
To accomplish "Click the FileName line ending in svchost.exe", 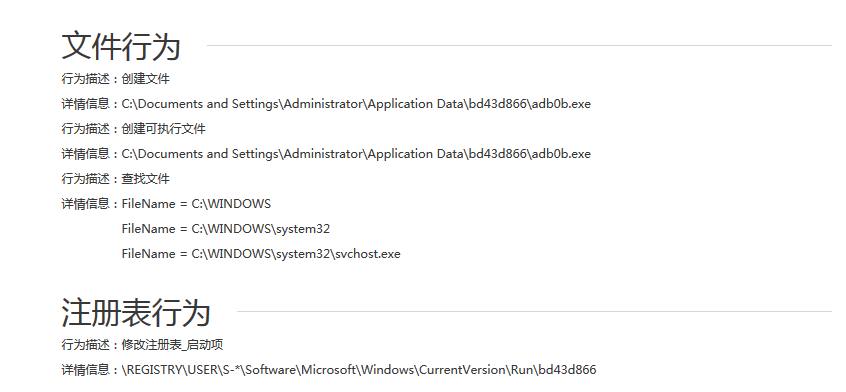I will pyautogui.click(x=261, y=253).
